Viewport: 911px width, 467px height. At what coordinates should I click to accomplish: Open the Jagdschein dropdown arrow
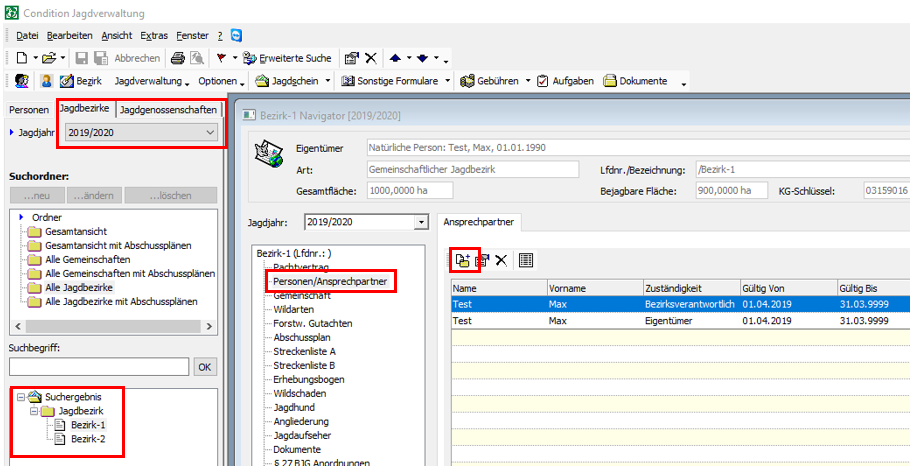pyautogui.click(x=328, y=81)
